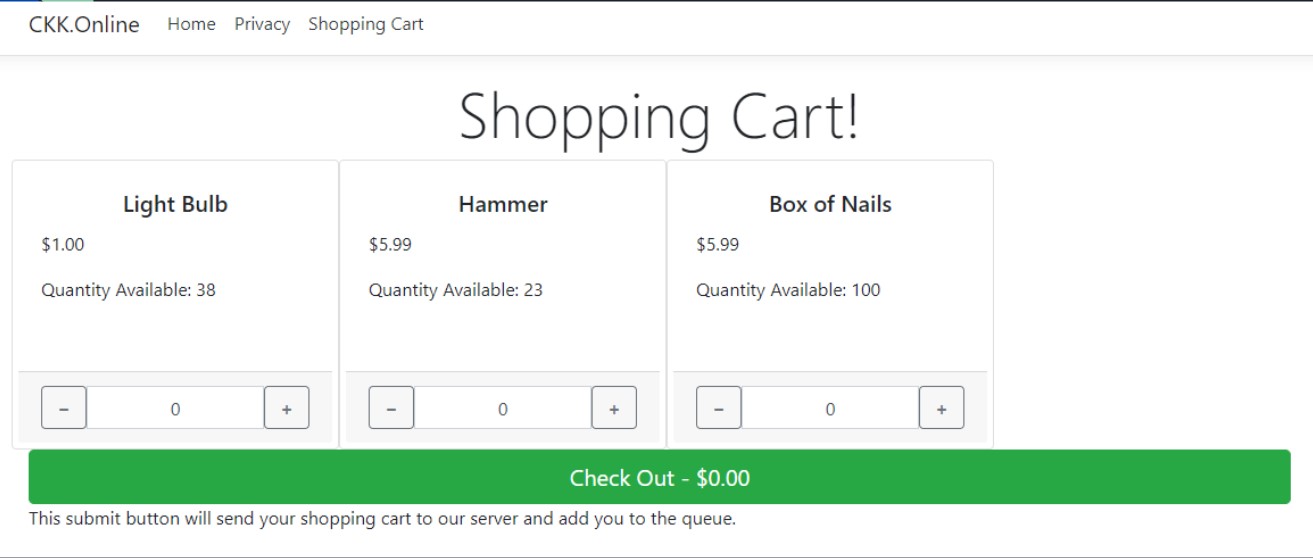Decrease Light Bulb quantity with minus button
Screen dimensions: 1313x558
(x=64, y=408)
